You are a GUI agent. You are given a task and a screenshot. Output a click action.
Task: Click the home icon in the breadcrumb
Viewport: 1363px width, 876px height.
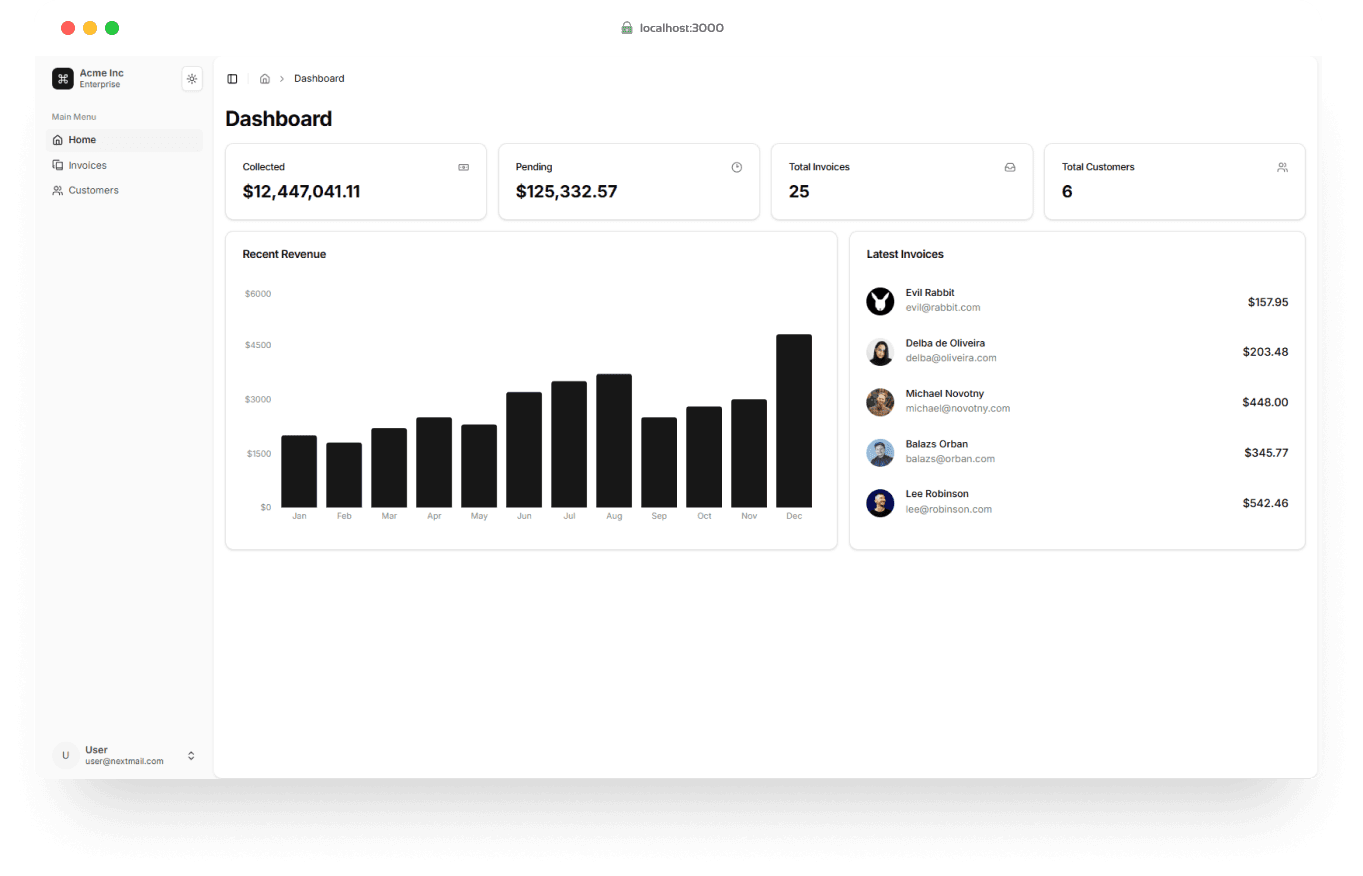click(x=264, y=78)
